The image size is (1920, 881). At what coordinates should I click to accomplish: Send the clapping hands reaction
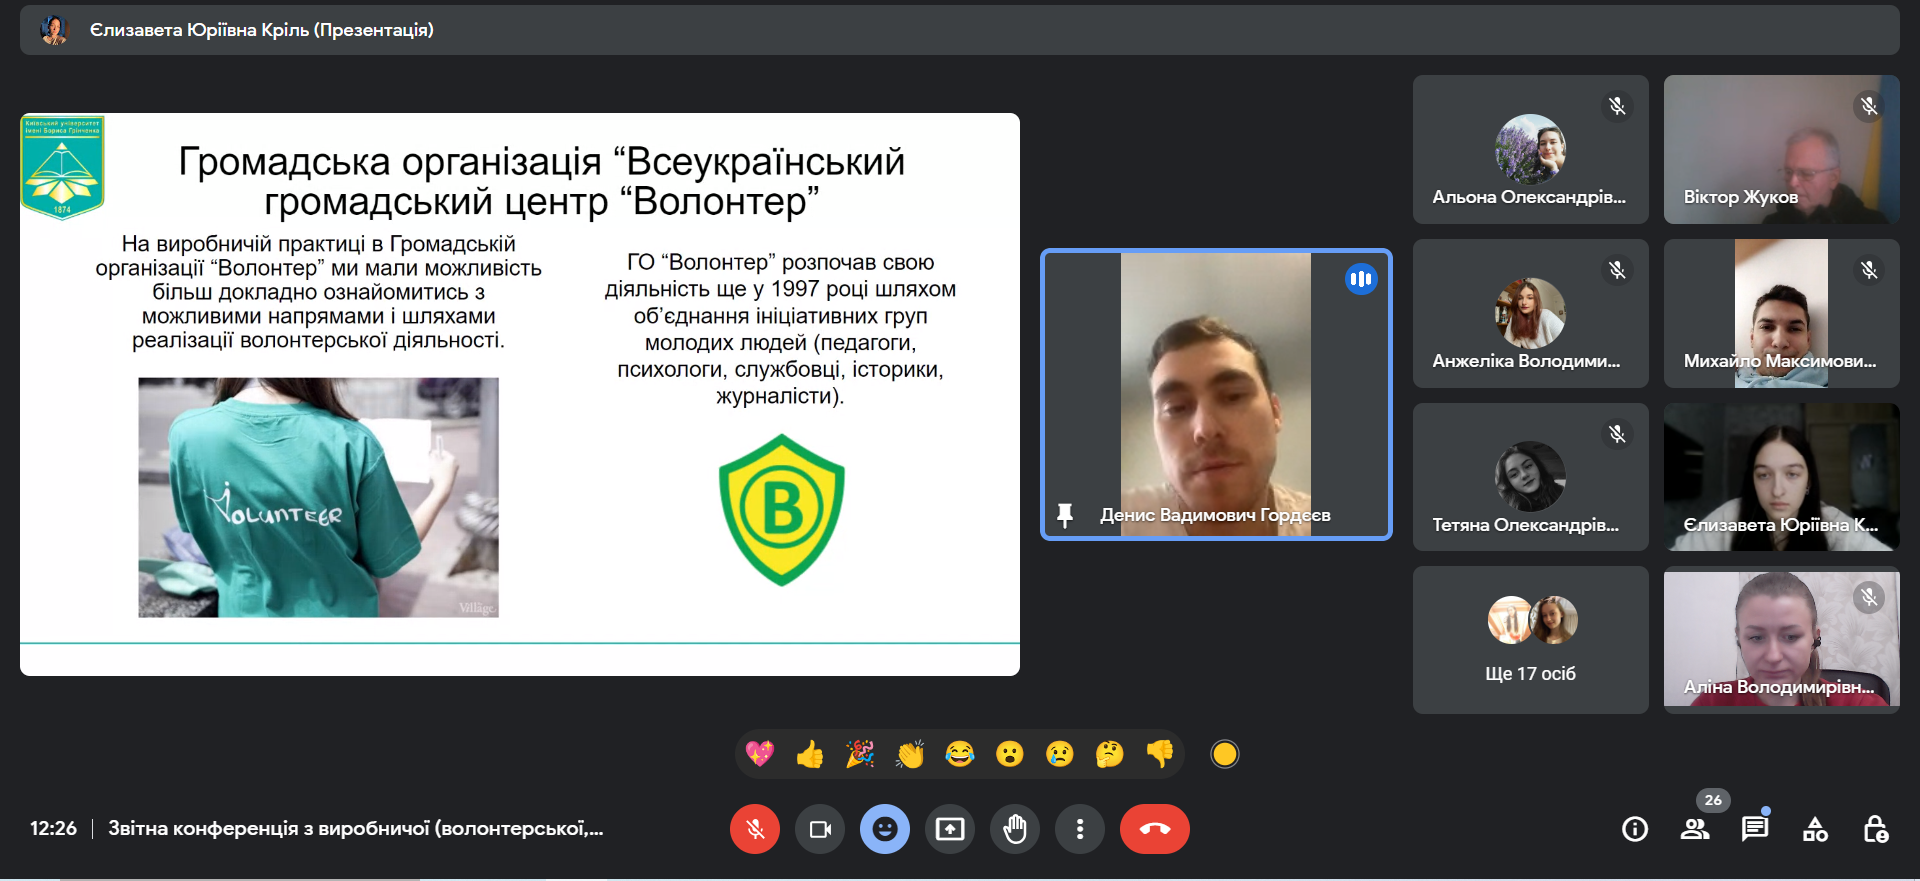pos(910,754)
